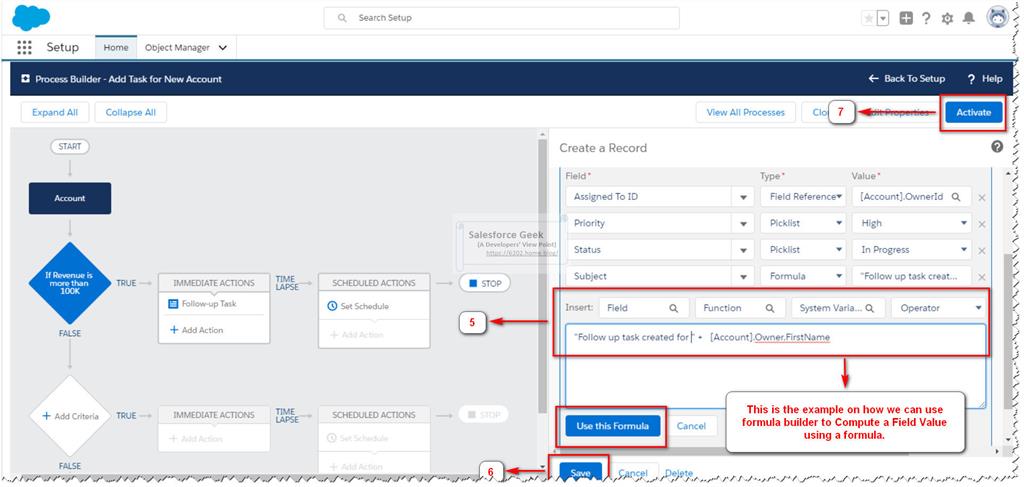Click Use this Formula button
Image resolution: width=1024 pixels, height=487 pixels.
pyautogui.click(x=613, y=426)
